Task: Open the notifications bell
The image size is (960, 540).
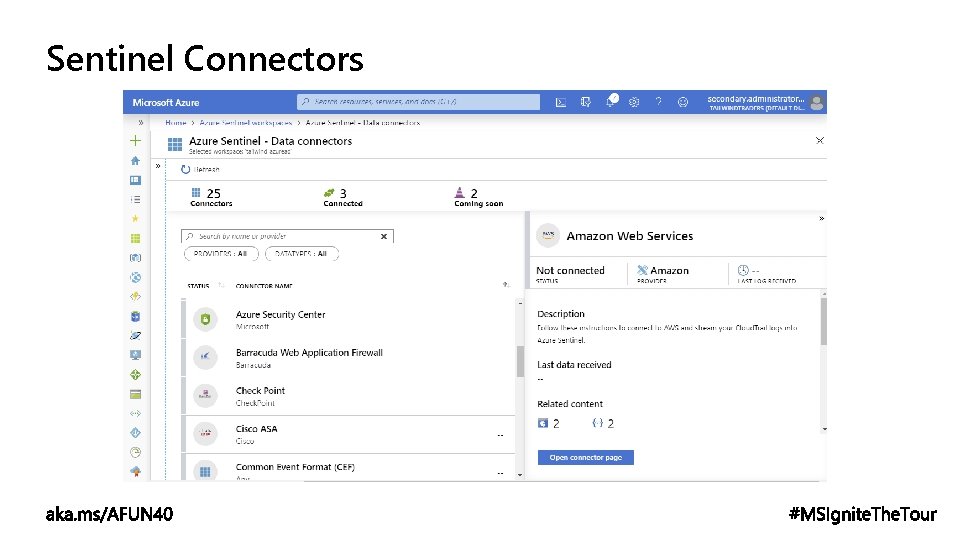Action: coord(610,101)
